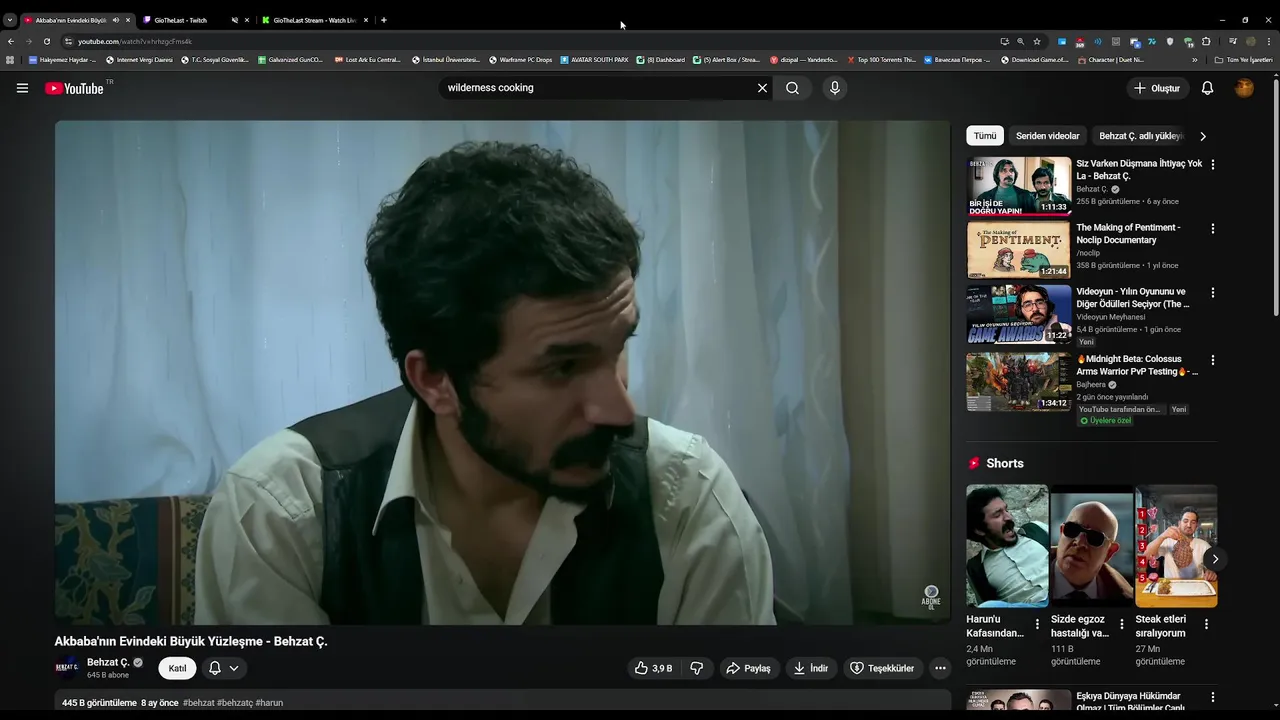This screenshot has height=720, width=1280.
Task: Reload the page
Action: pos(46,41)
